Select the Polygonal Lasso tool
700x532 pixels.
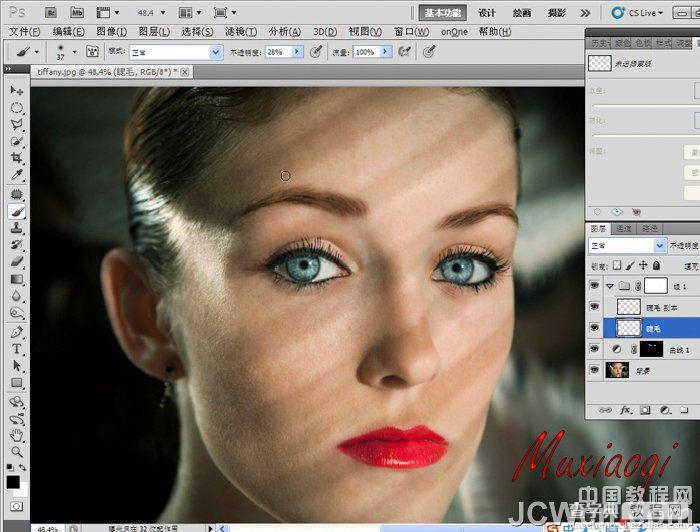tap(17, 125)
